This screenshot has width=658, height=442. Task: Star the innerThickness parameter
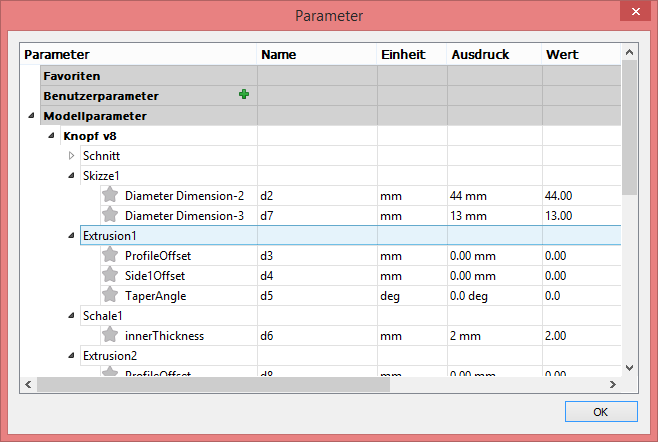pyautogui.click(x=111, y=335)
